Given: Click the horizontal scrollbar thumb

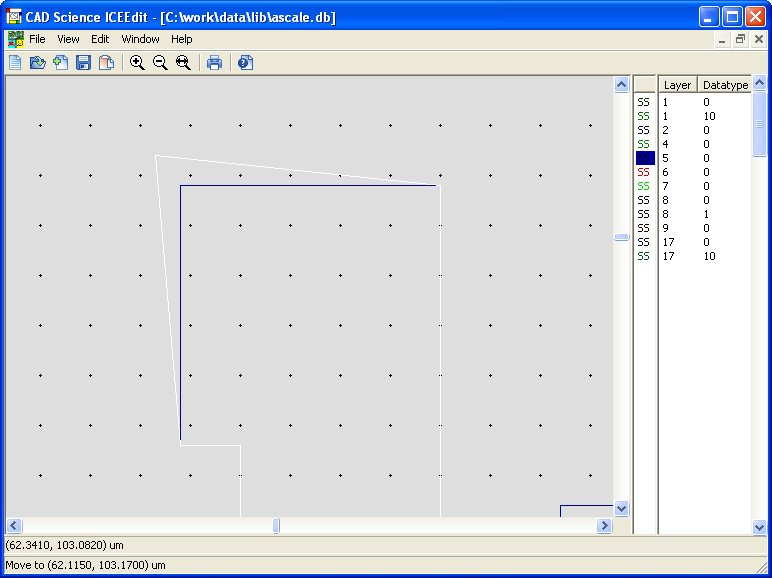Looking at the screenshot, I should click(276, 526).
